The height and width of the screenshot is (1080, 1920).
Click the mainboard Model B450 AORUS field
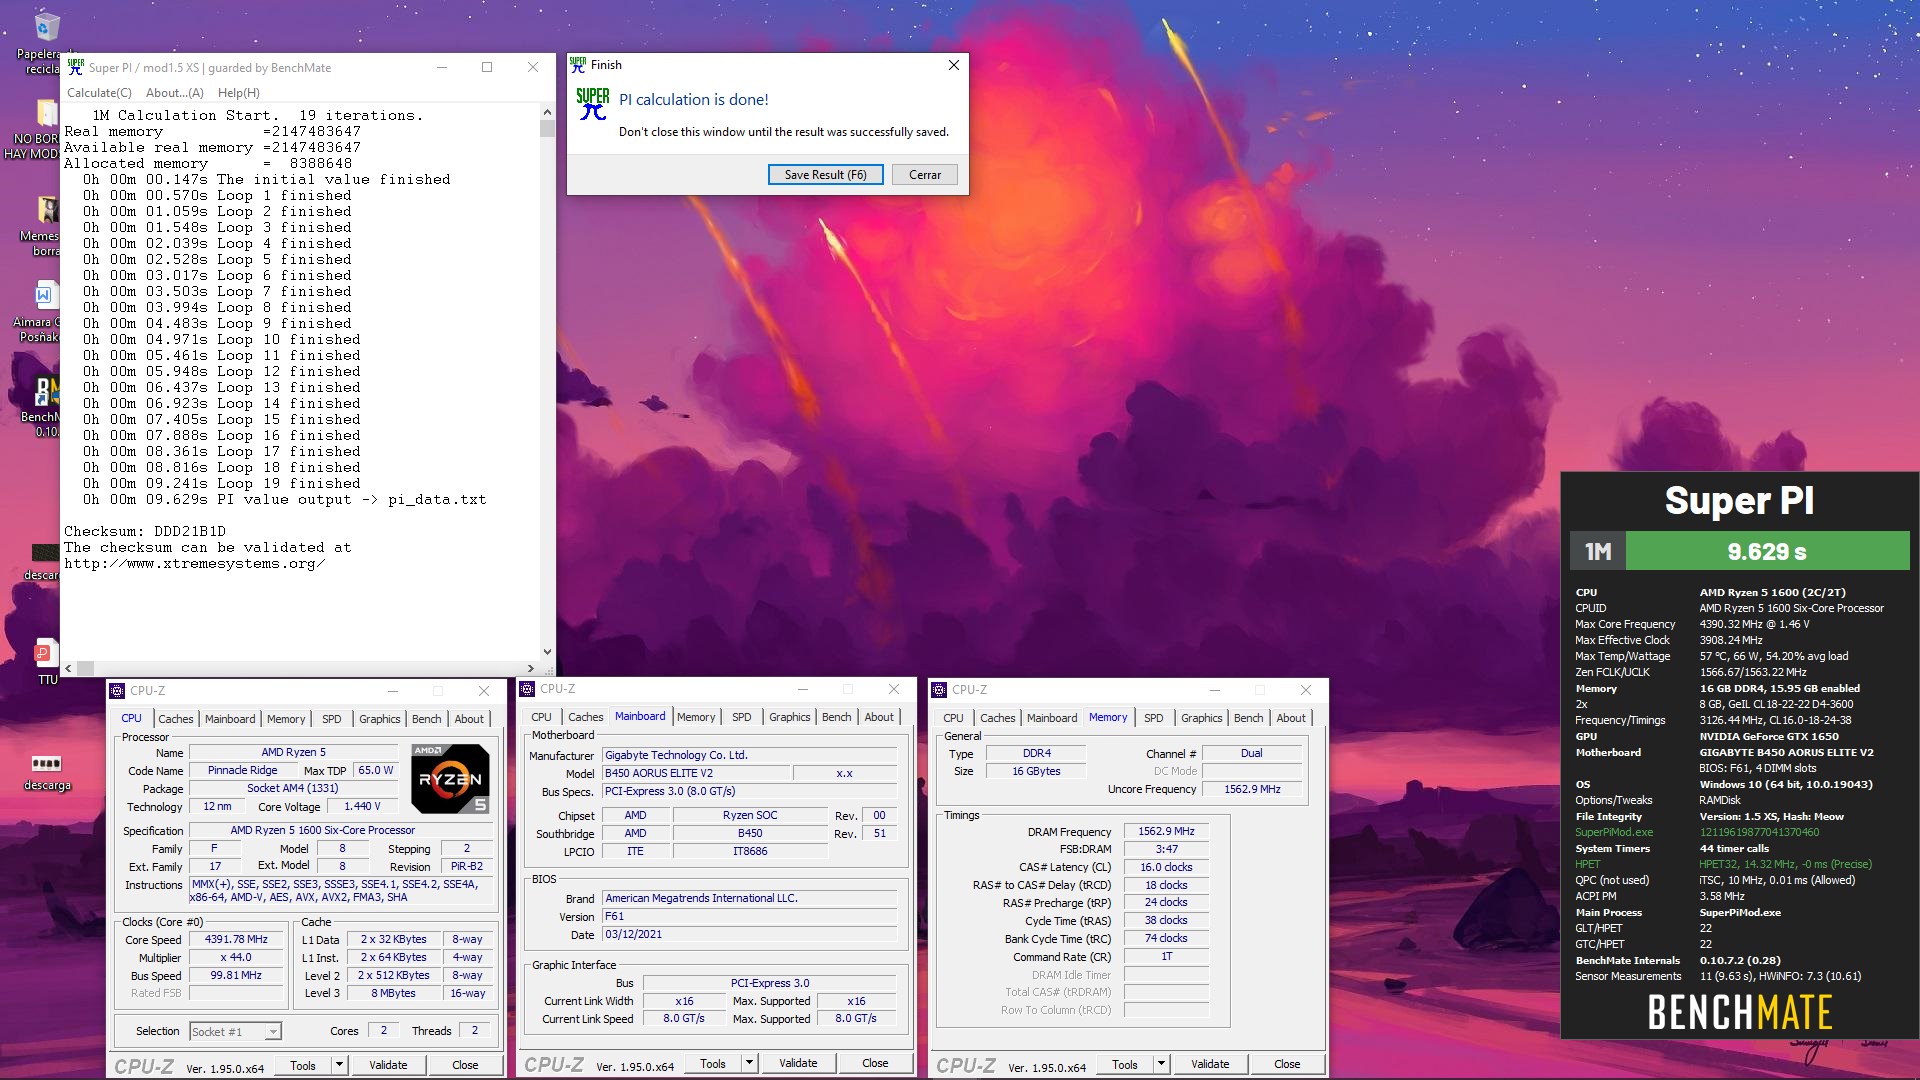click(694, 773)
